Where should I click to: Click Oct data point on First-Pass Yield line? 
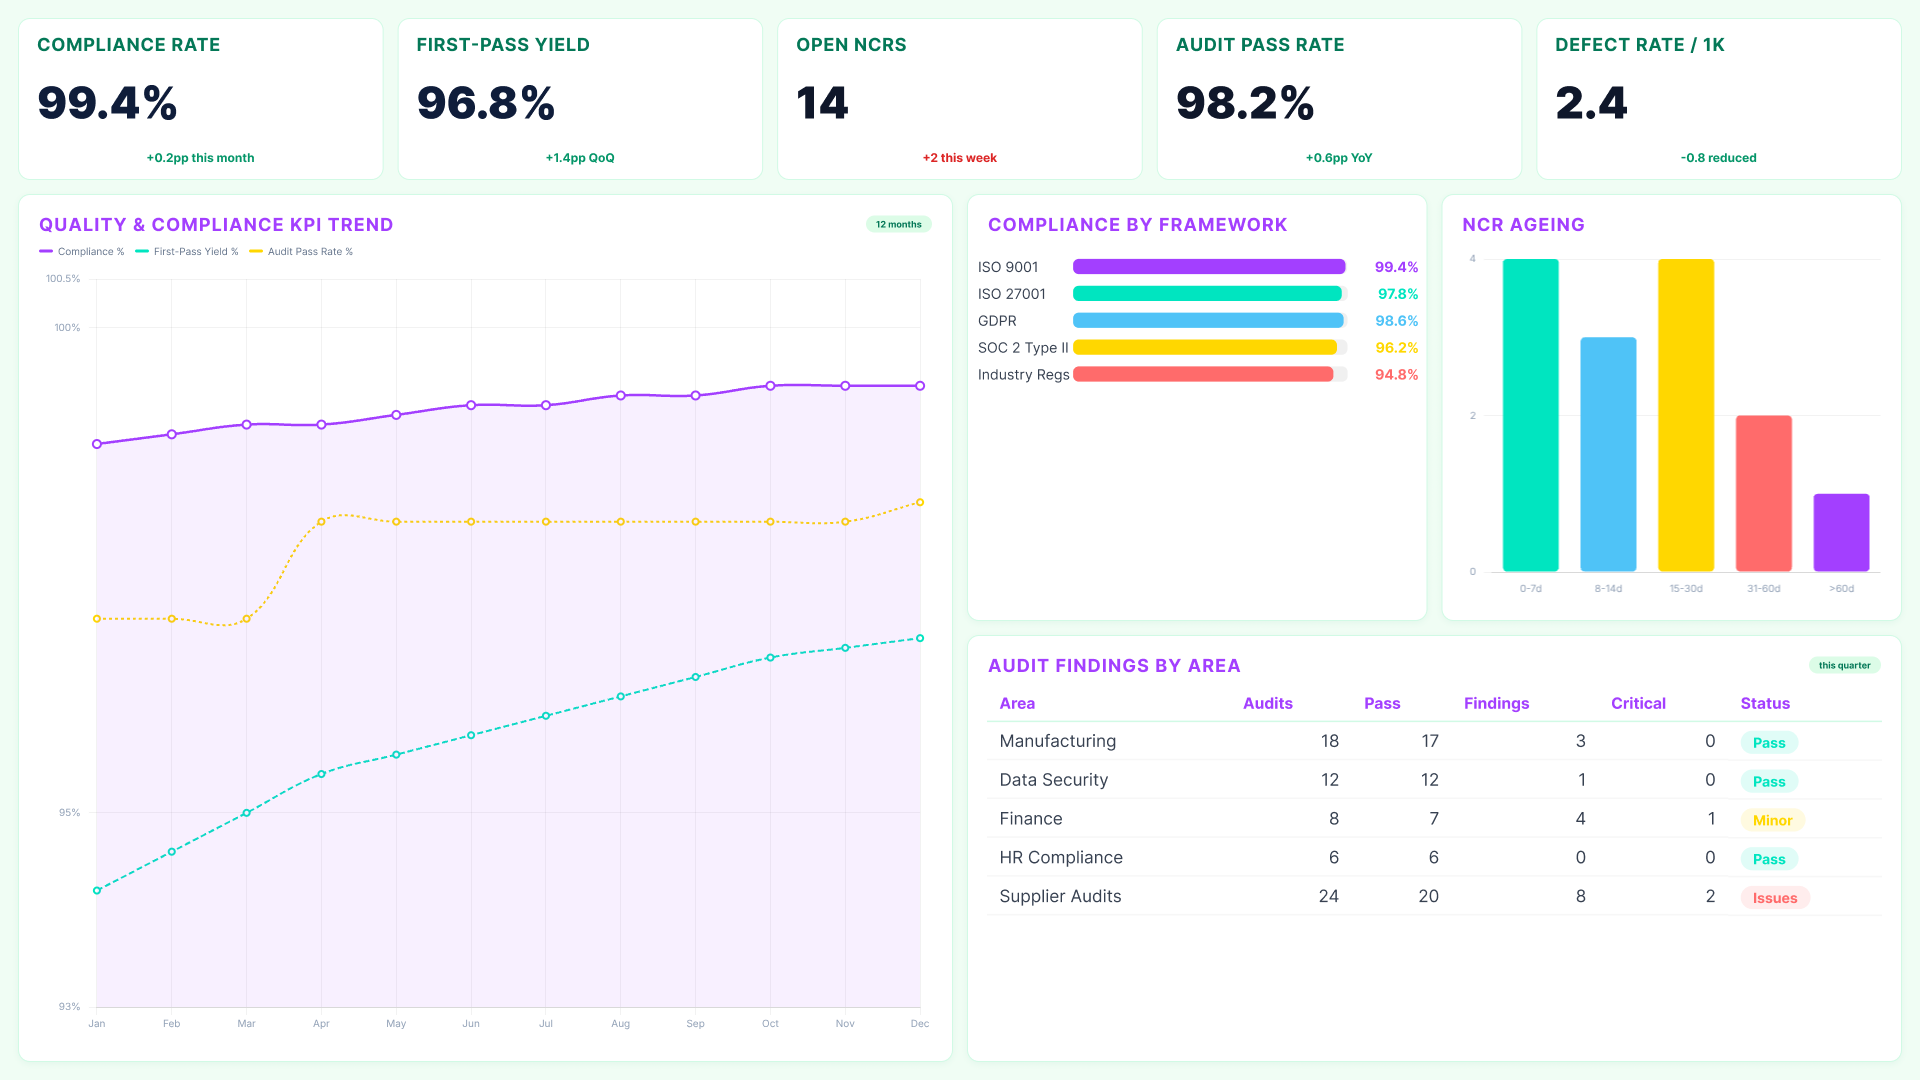pos(770,658)
